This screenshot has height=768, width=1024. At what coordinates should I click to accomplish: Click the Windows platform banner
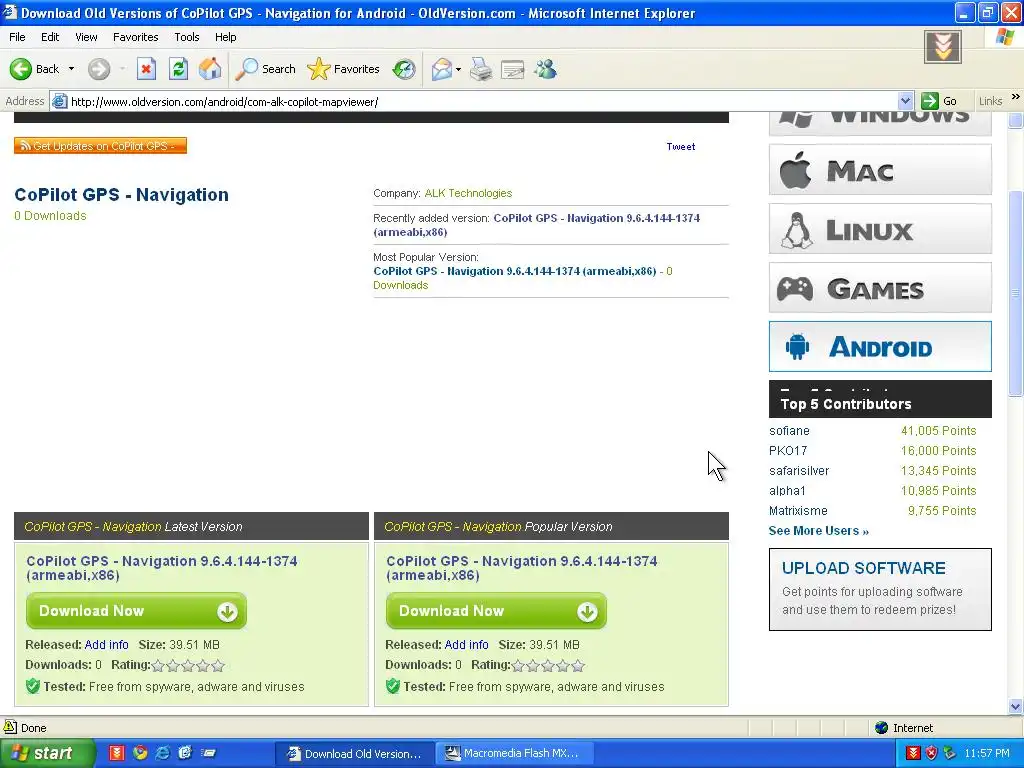pyautogui.click(x=880, y=123)
